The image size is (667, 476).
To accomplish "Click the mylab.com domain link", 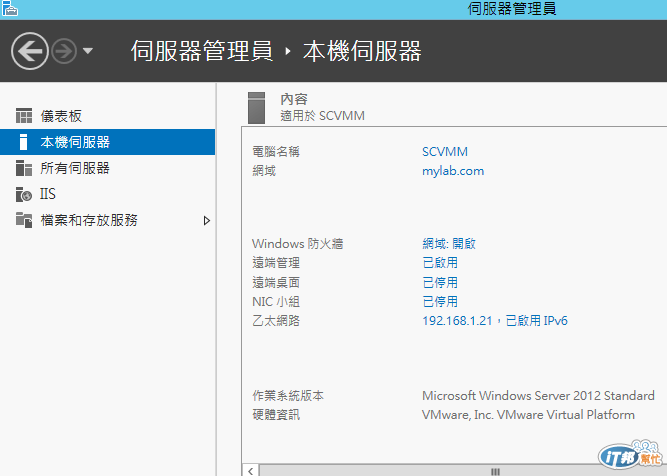I will click(x=453, y=171).
